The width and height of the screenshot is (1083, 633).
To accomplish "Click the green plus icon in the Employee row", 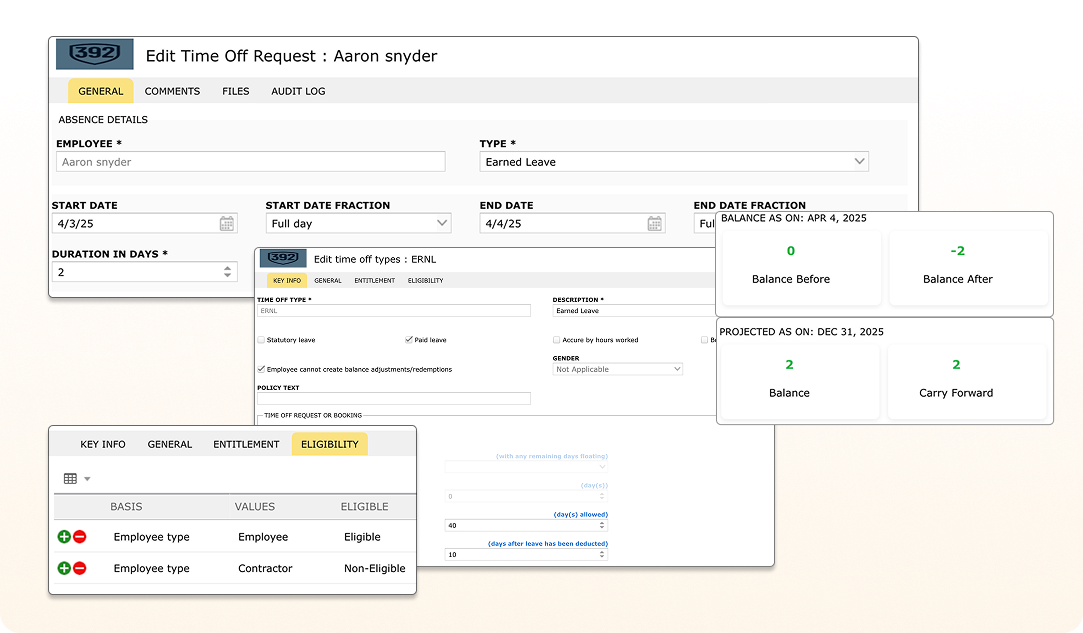I will pos(64,536).
